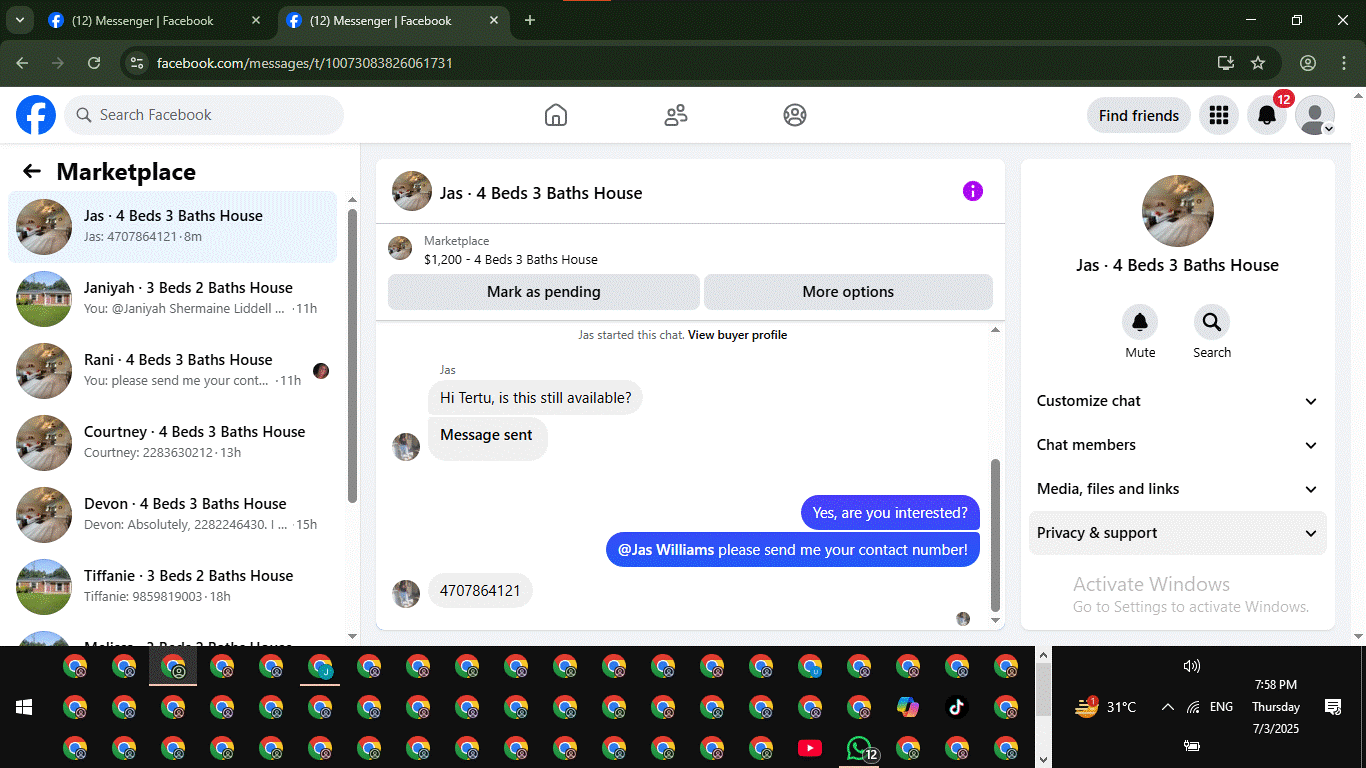
Task: Open the Groups icon in top navigation
Action: coord(795,115)
